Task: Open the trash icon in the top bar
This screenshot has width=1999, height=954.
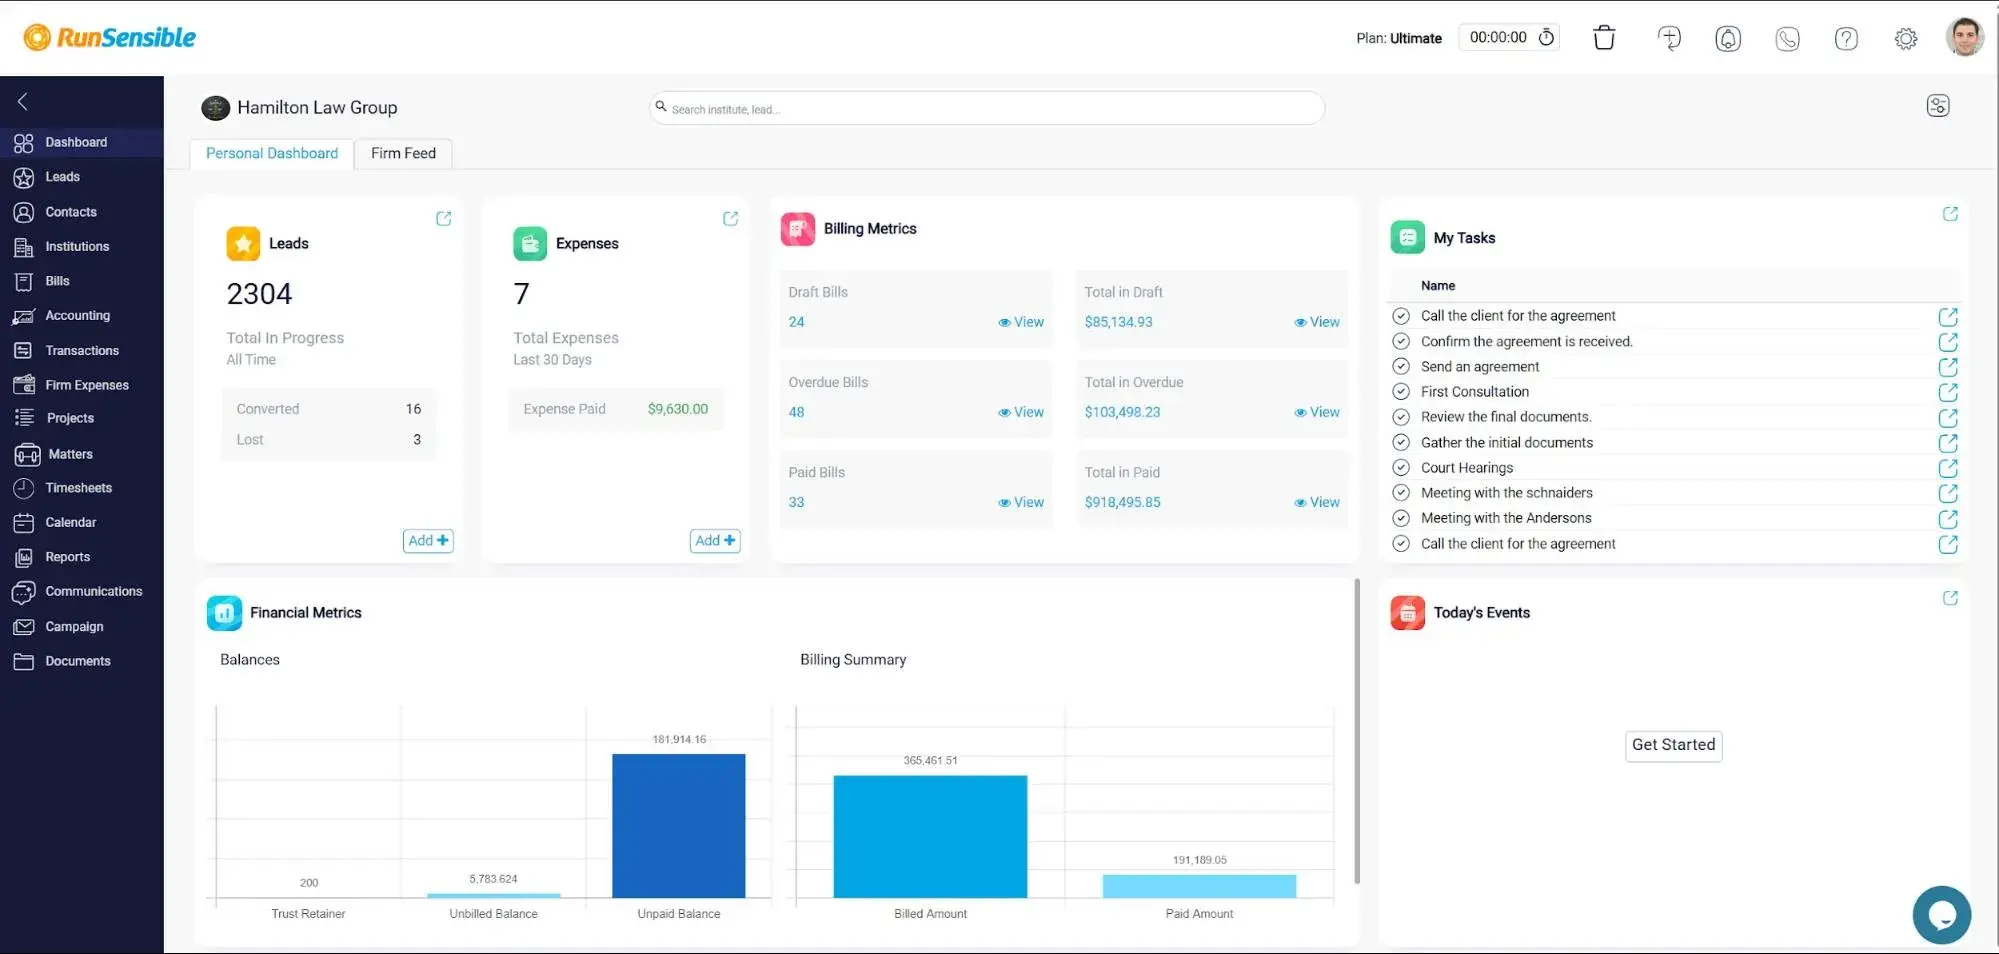Action: tap(1603, 37)
